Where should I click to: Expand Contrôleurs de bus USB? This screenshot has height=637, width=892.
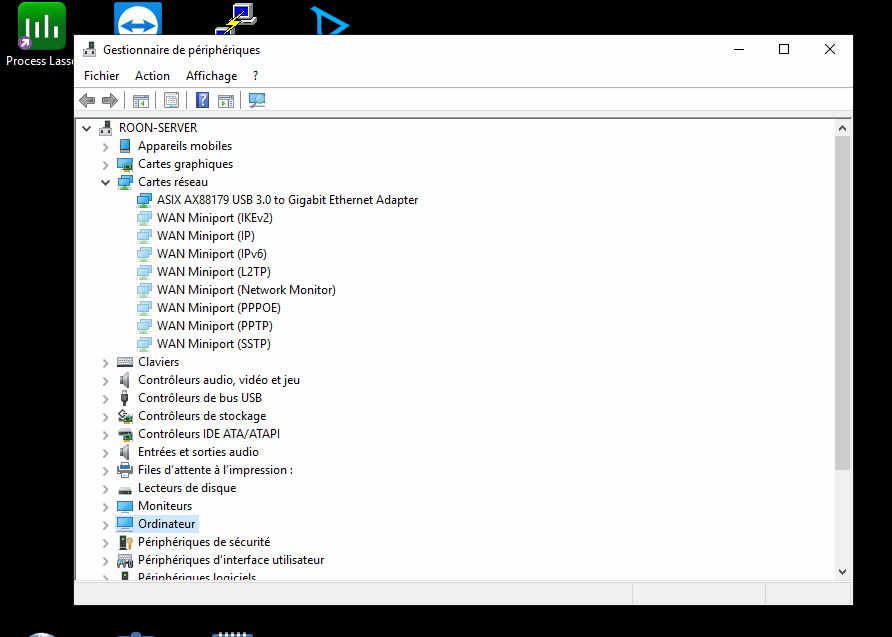[x=105, y=399]
